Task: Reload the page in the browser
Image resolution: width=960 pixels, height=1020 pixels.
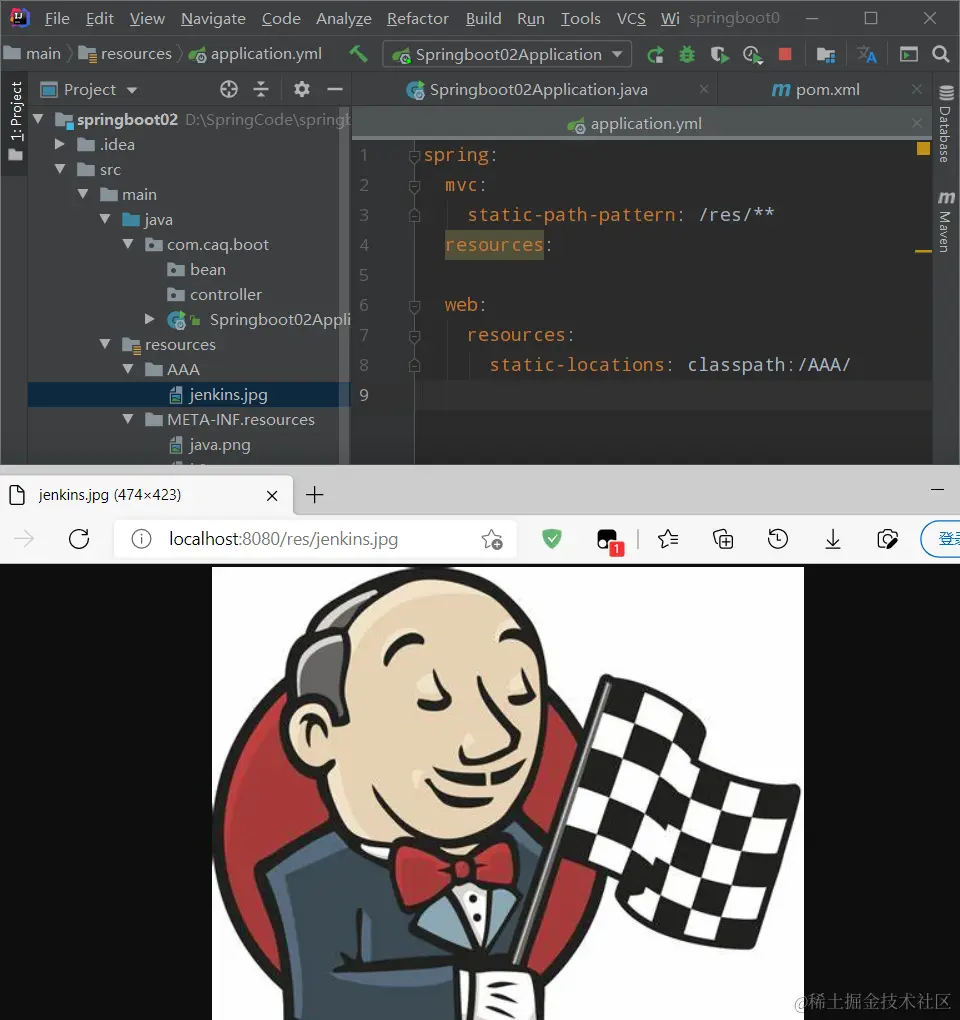Action: tap(79, 539)
